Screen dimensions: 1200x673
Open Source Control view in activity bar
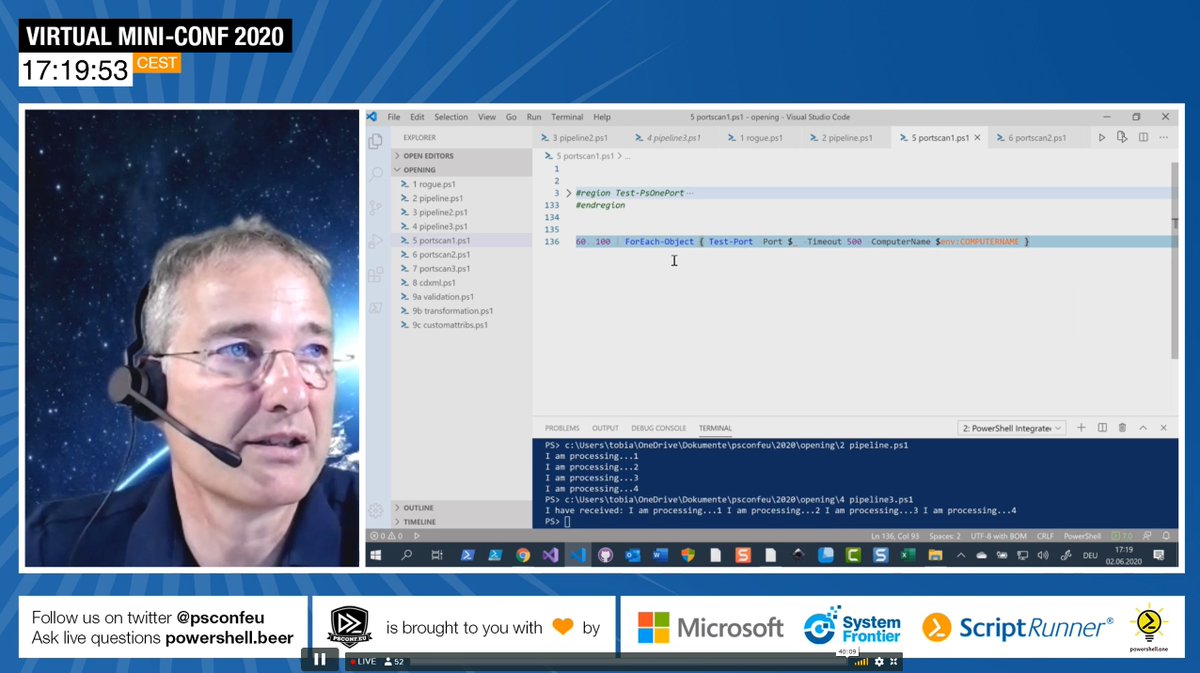click(376, 208)
